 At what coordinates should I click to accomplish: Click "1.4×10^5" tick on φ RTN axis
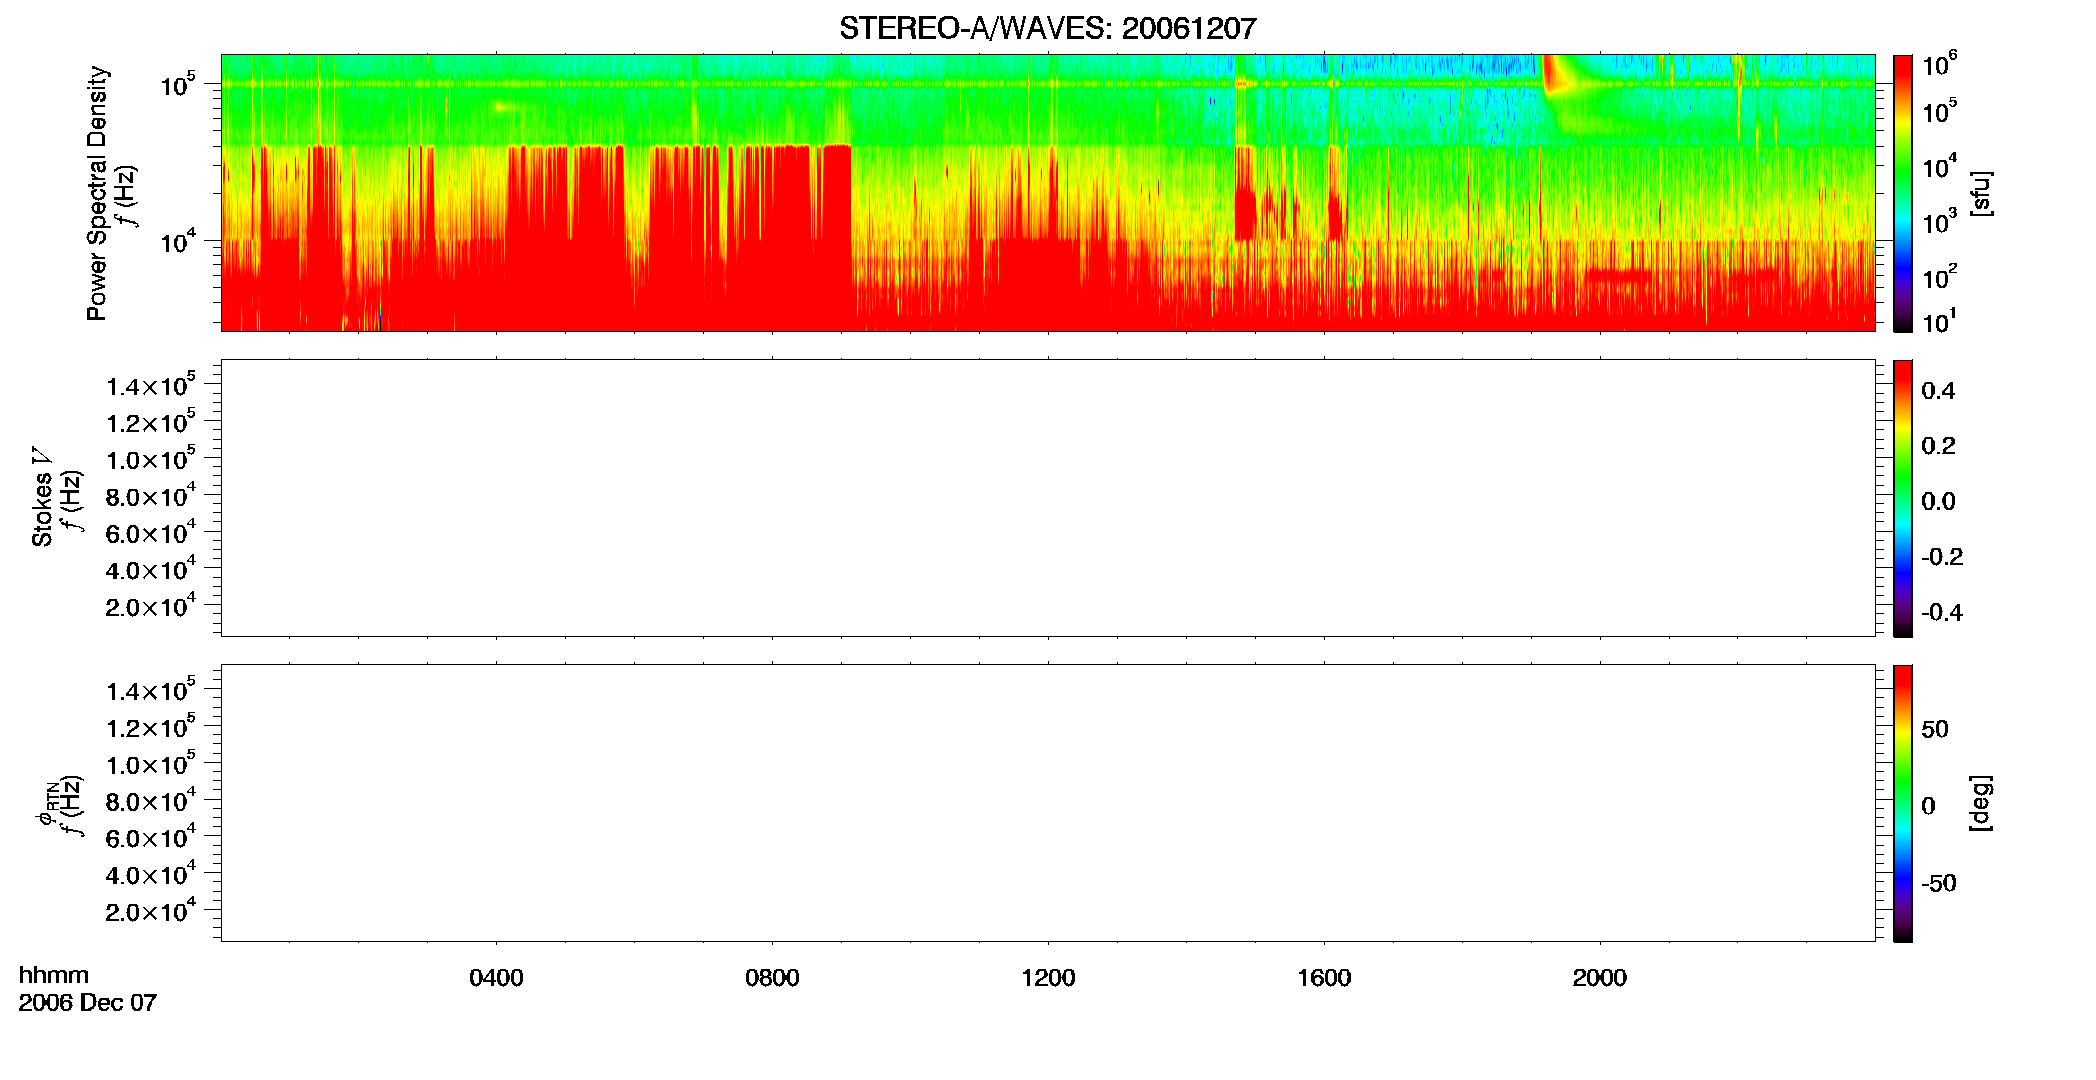[151, 690]
